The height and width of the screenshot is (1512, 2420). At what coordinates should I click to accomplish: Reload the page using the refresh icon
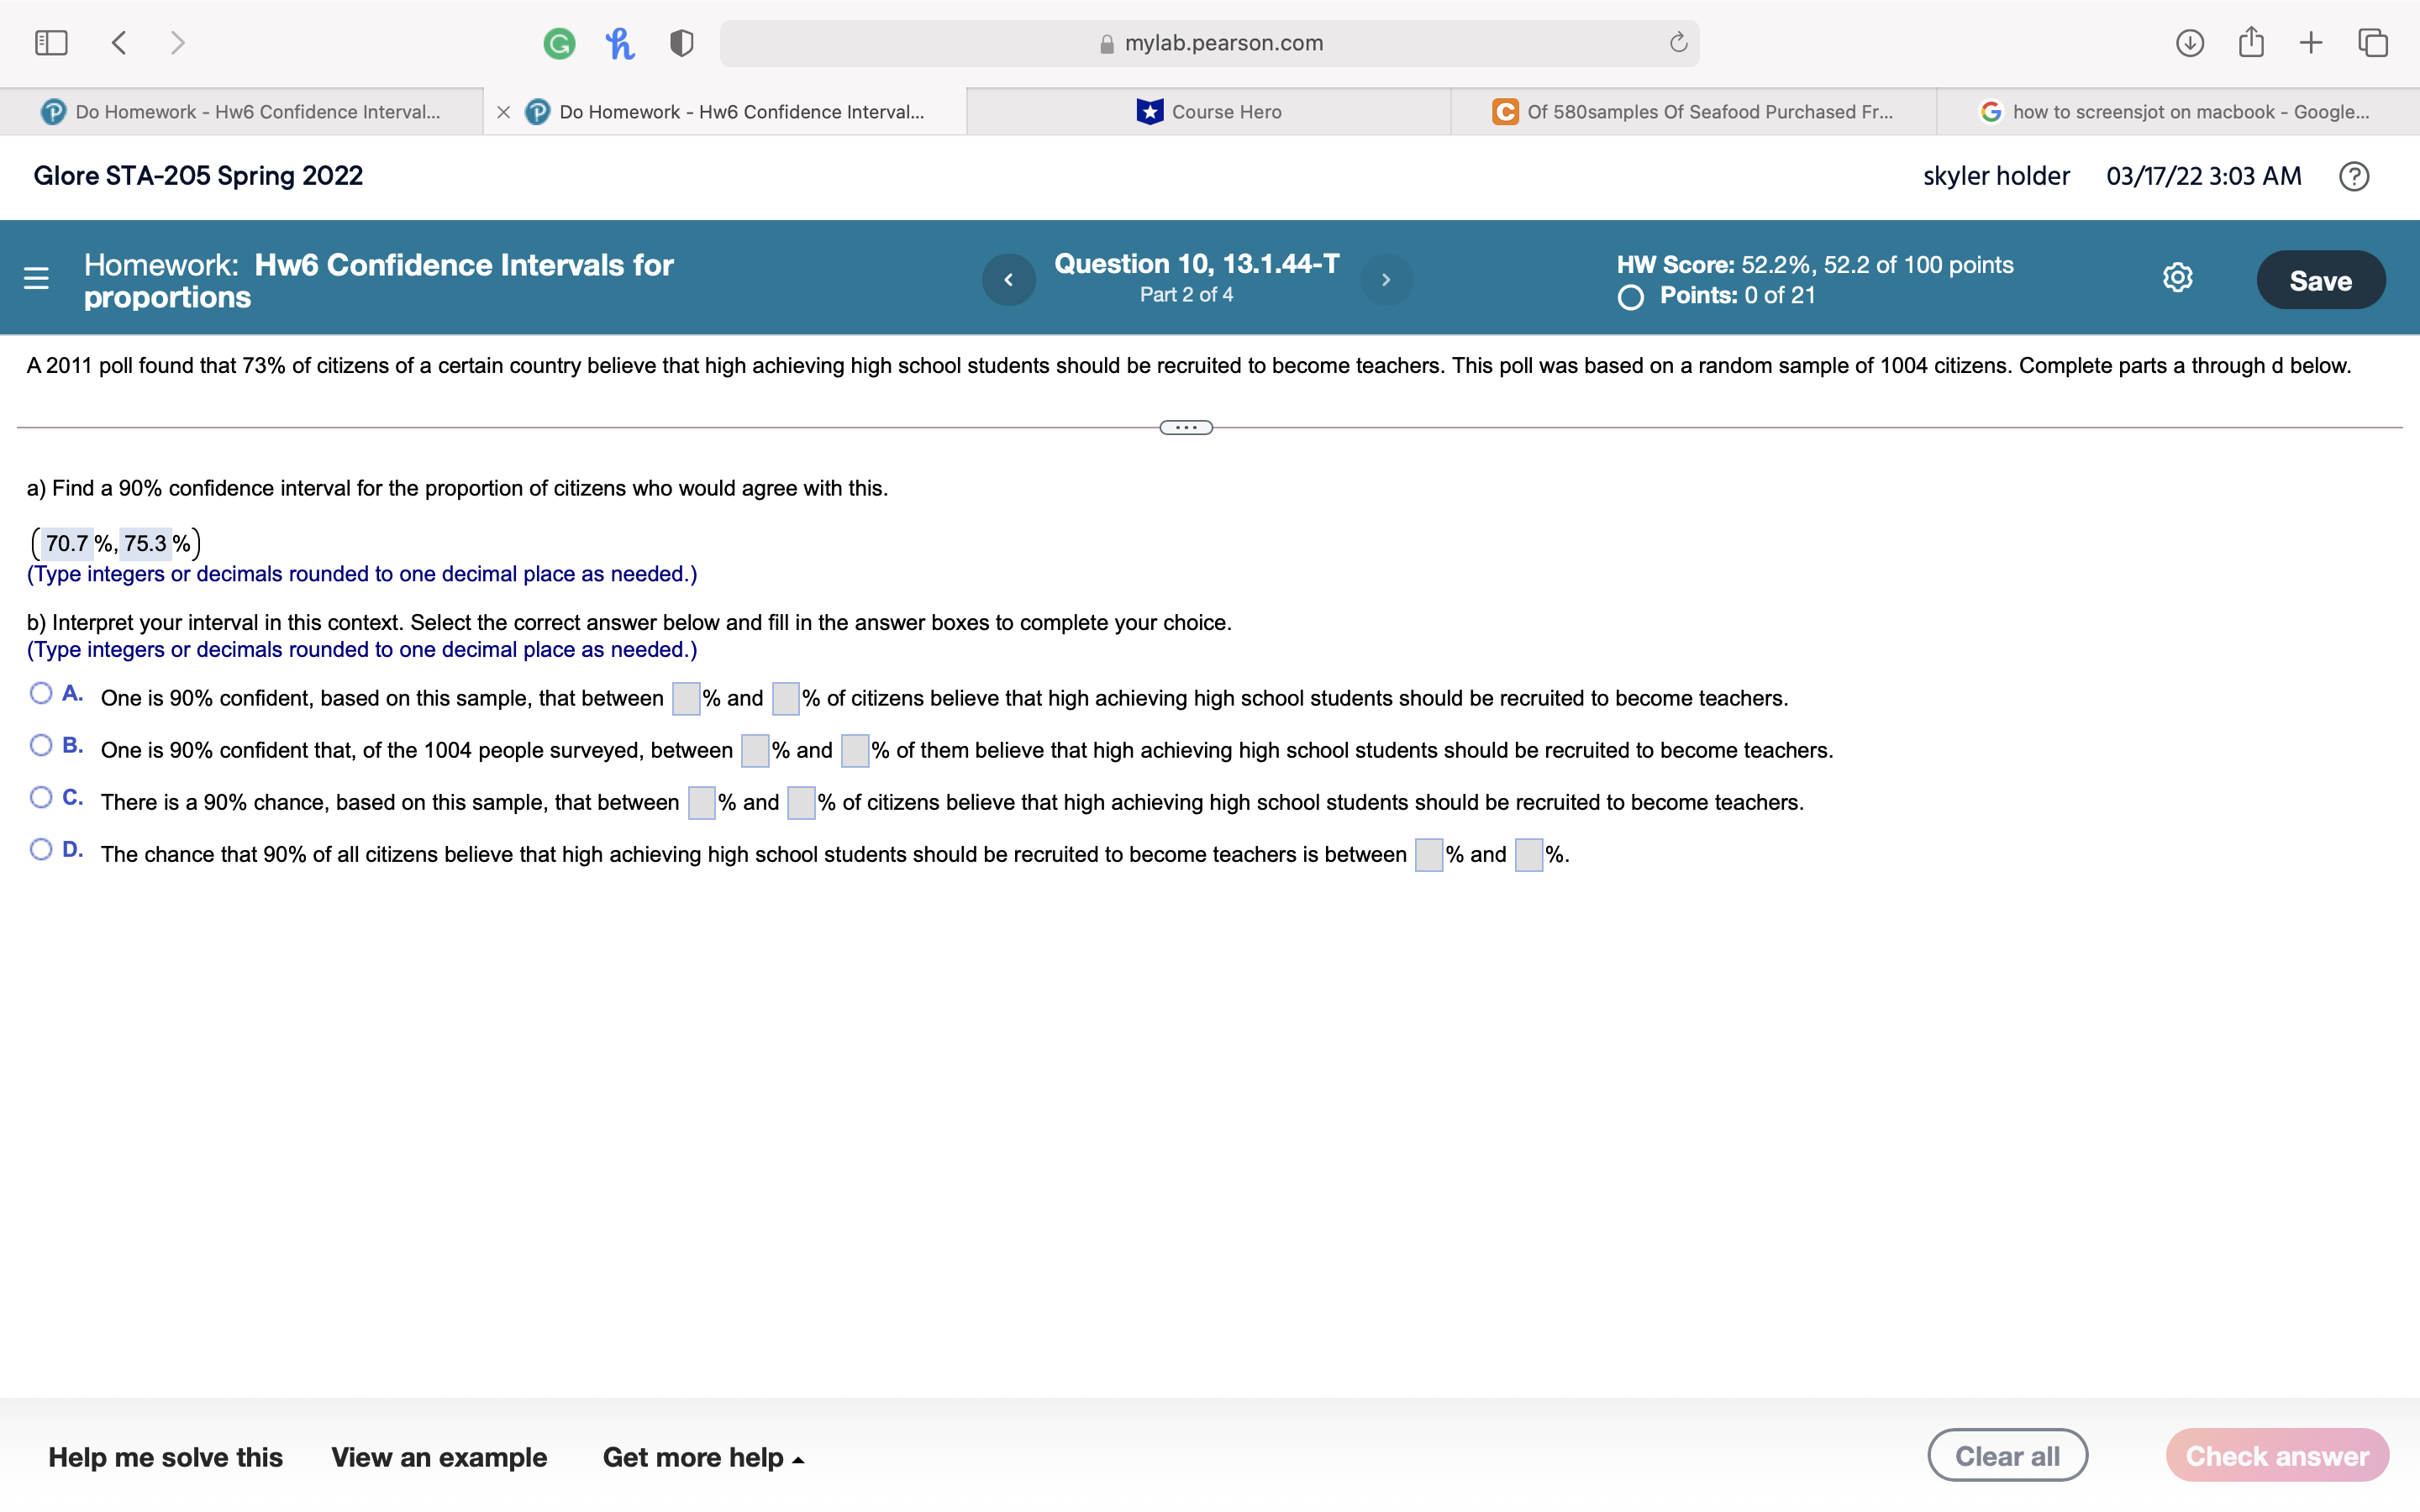point(1676,42)
